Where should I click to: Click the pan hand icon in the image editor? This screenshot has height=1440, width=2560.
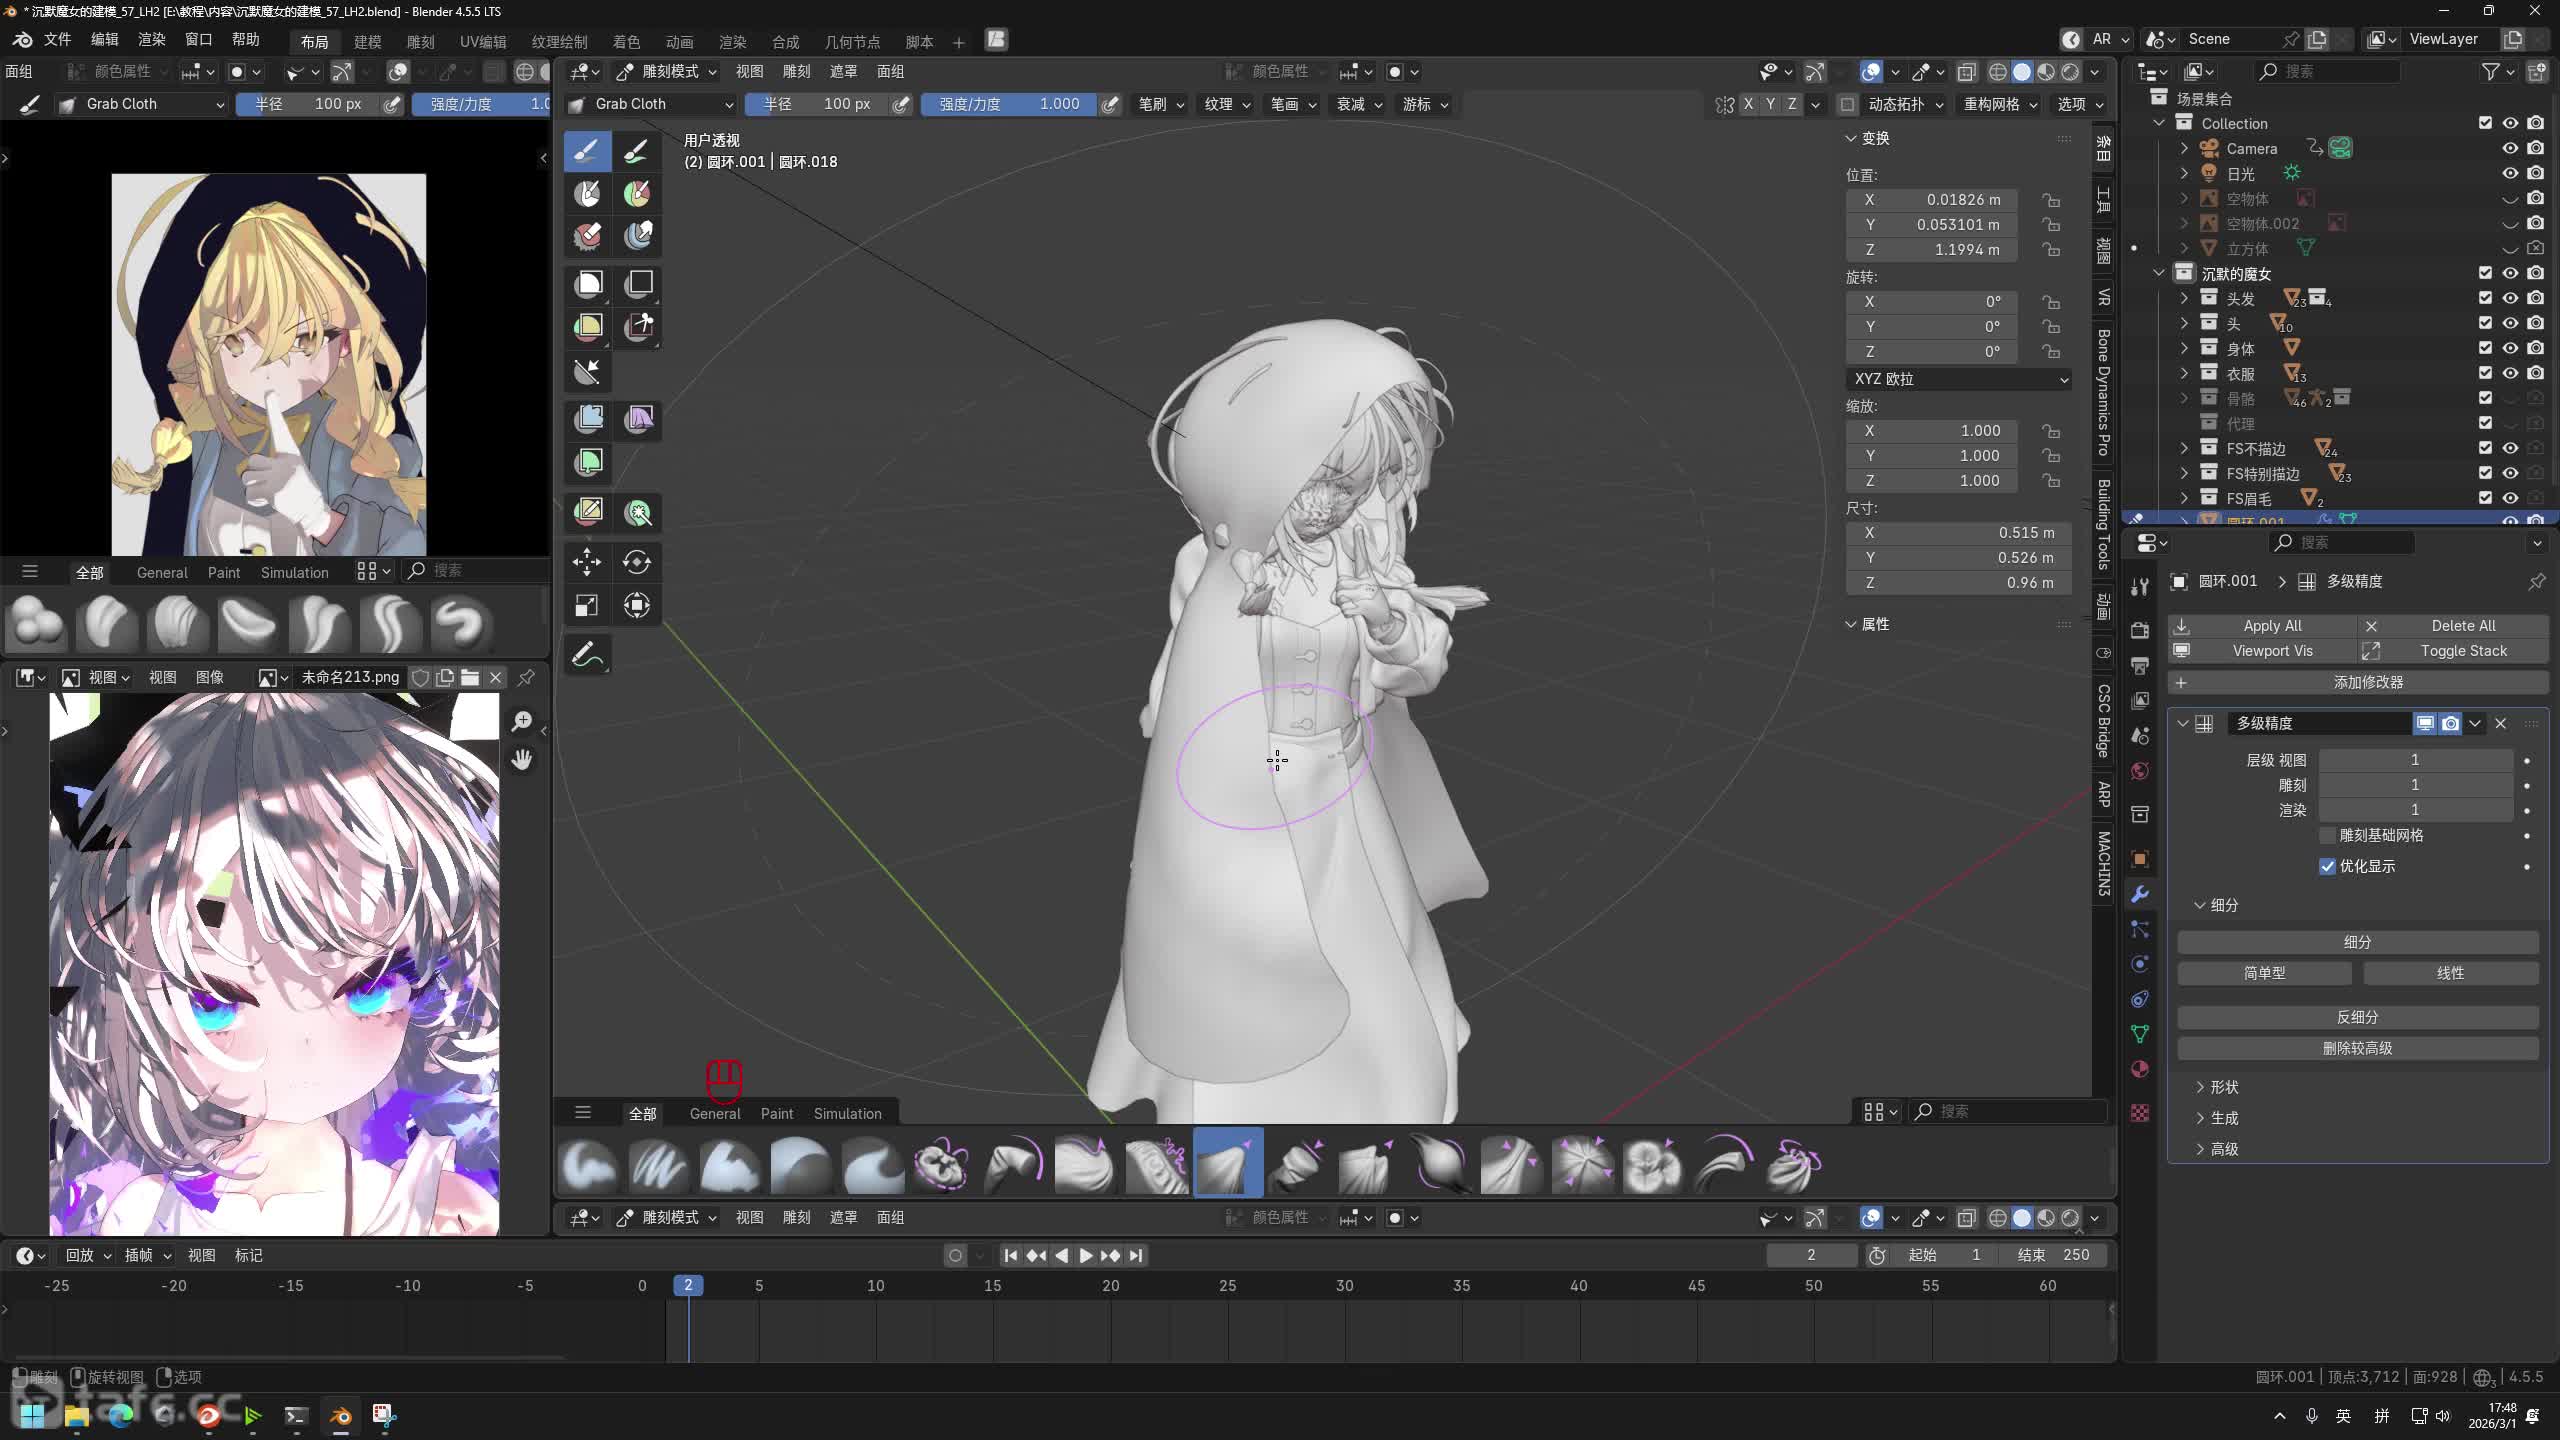pos(521,760)
